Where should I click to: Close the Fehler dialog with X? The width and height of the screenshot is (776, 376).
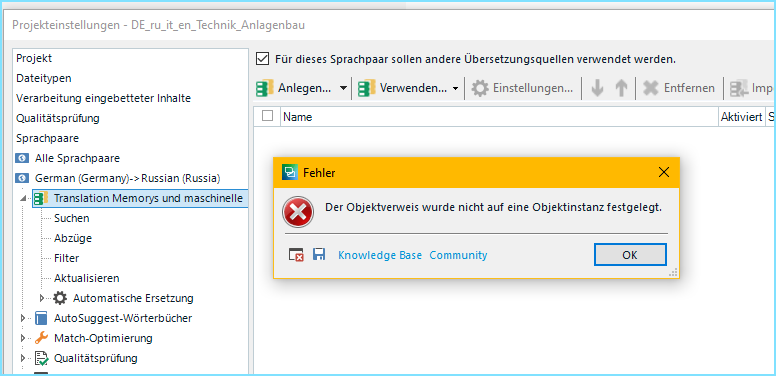(x=664, y=172)
